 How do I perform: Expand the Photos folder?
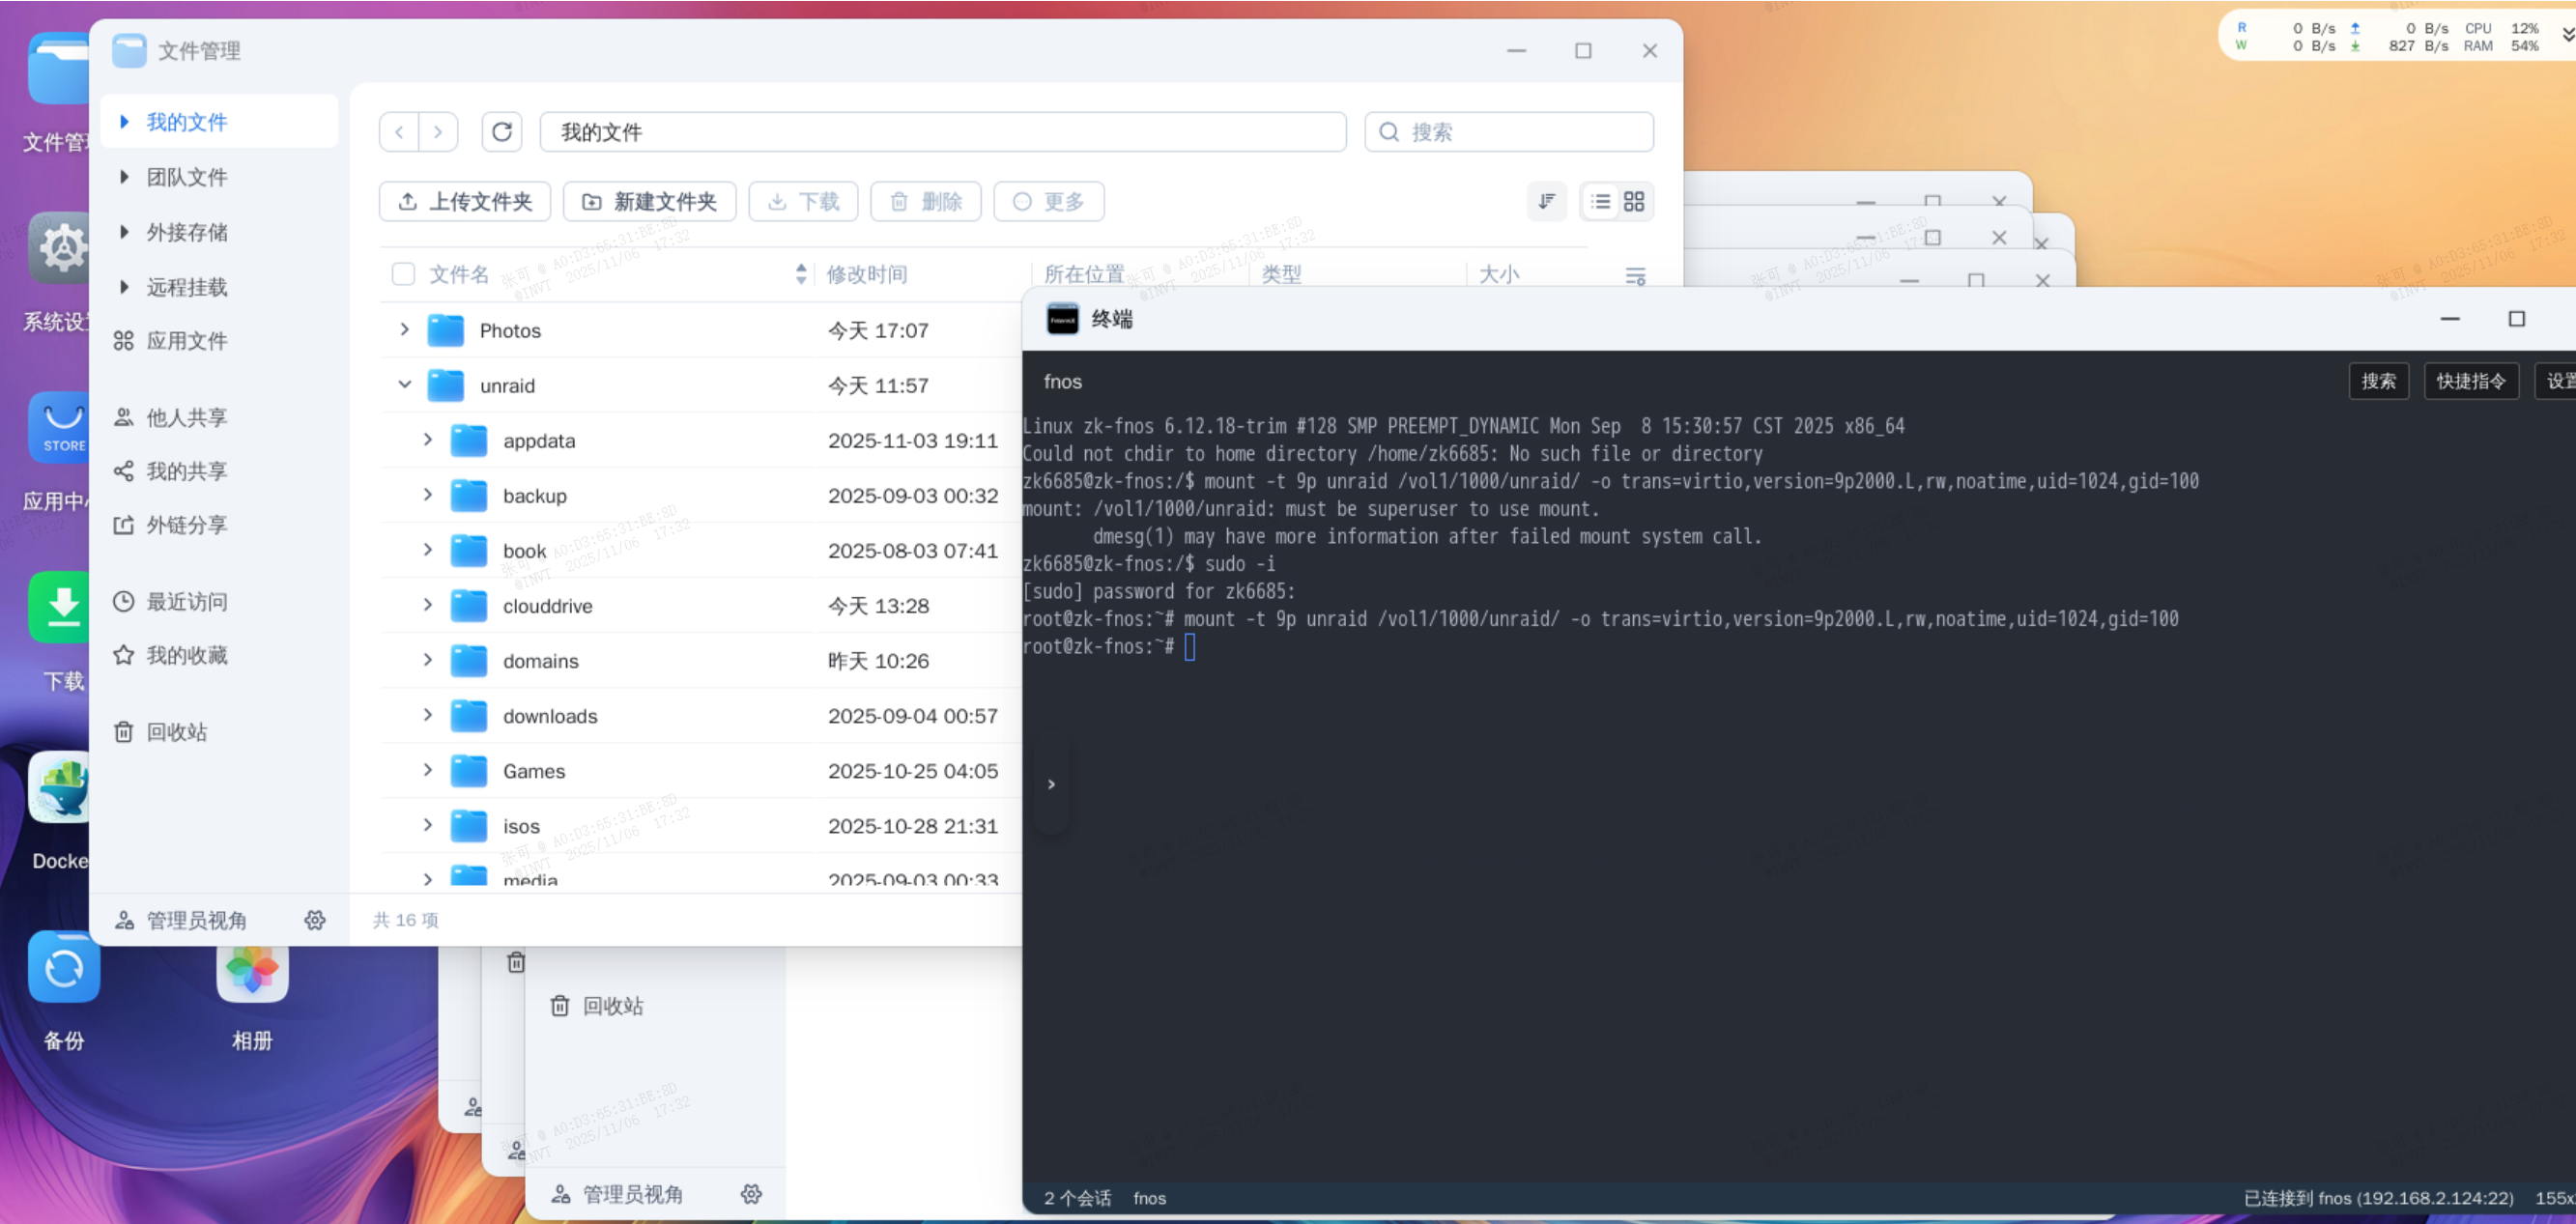405,330
